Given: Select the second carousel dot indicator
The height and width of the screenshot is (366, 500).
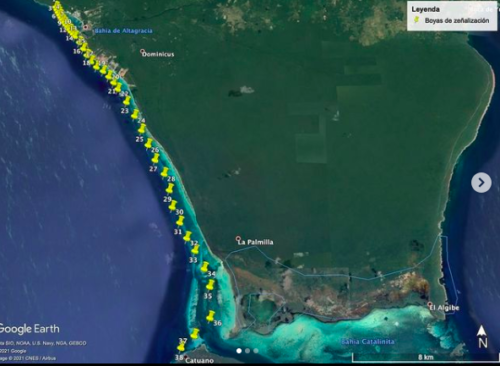Looking at the screenshot, I should [x=247, y=351].
